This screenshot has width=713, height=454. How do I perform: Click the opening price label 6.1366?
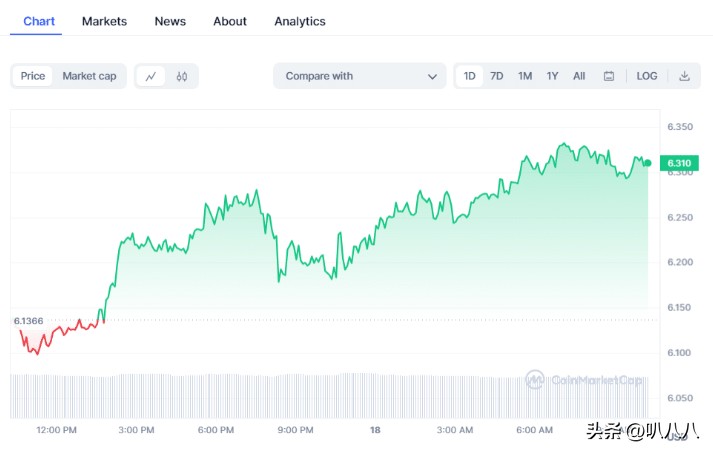[28, 321]
